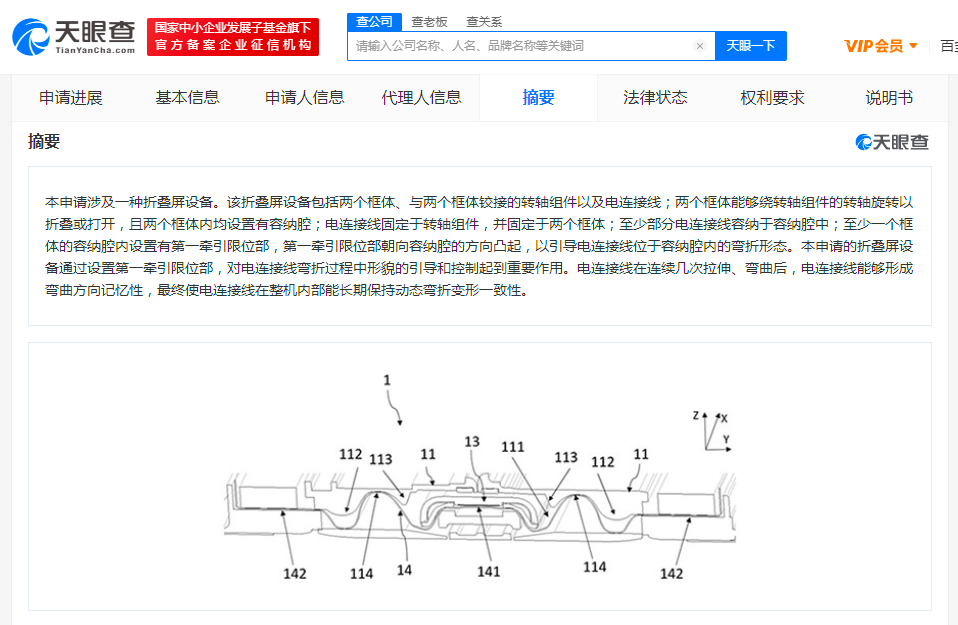Viewport: 958px width, 625px height.
Task: Open the 申请进展 section tab
Action: click(x=70, y=98)
